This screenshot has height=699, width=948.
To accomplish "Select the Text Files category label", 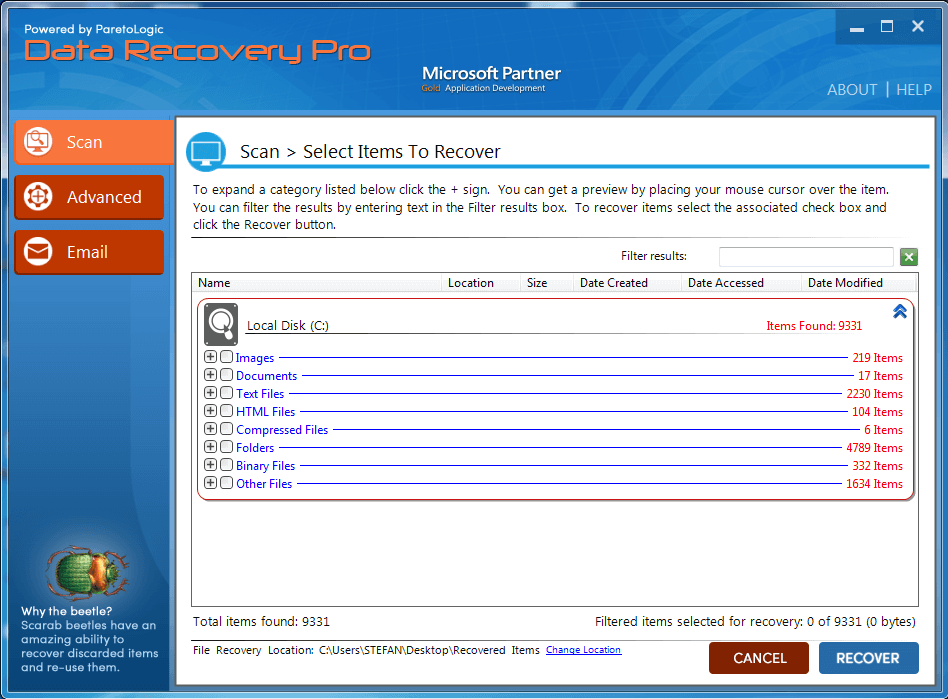I will click(260, 394).
